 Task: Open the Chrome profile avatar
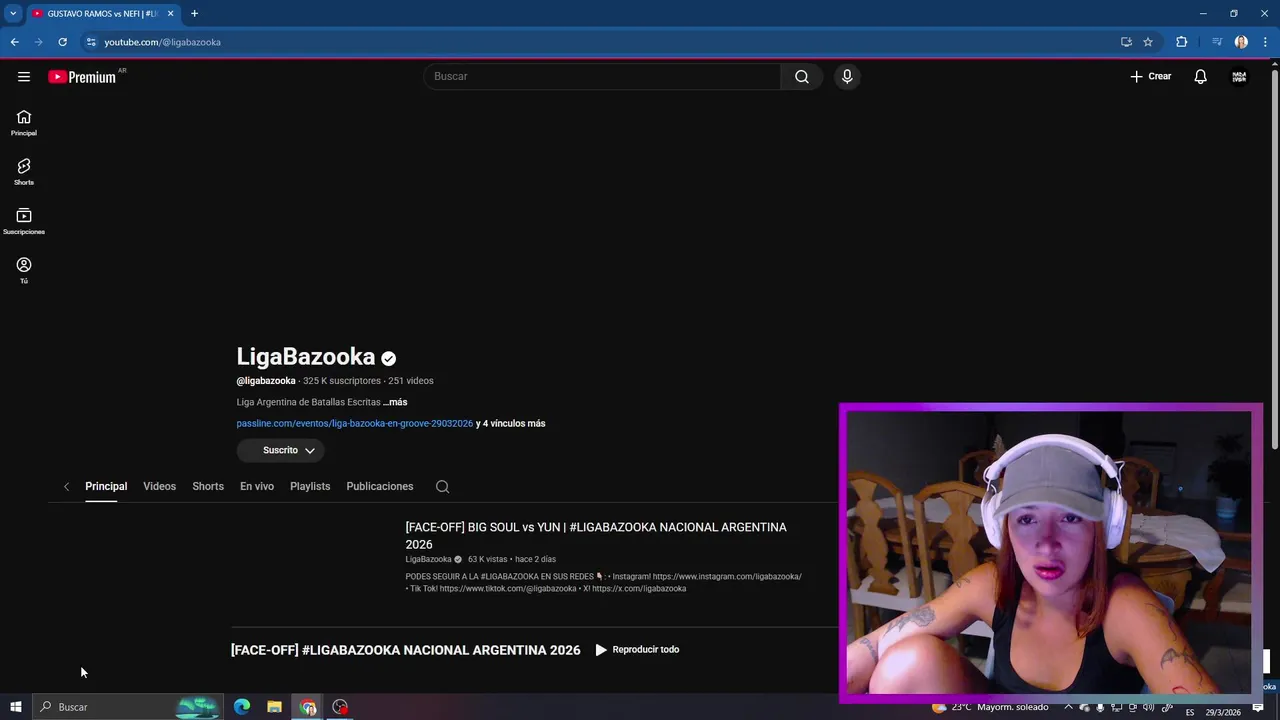(1241, 42)
